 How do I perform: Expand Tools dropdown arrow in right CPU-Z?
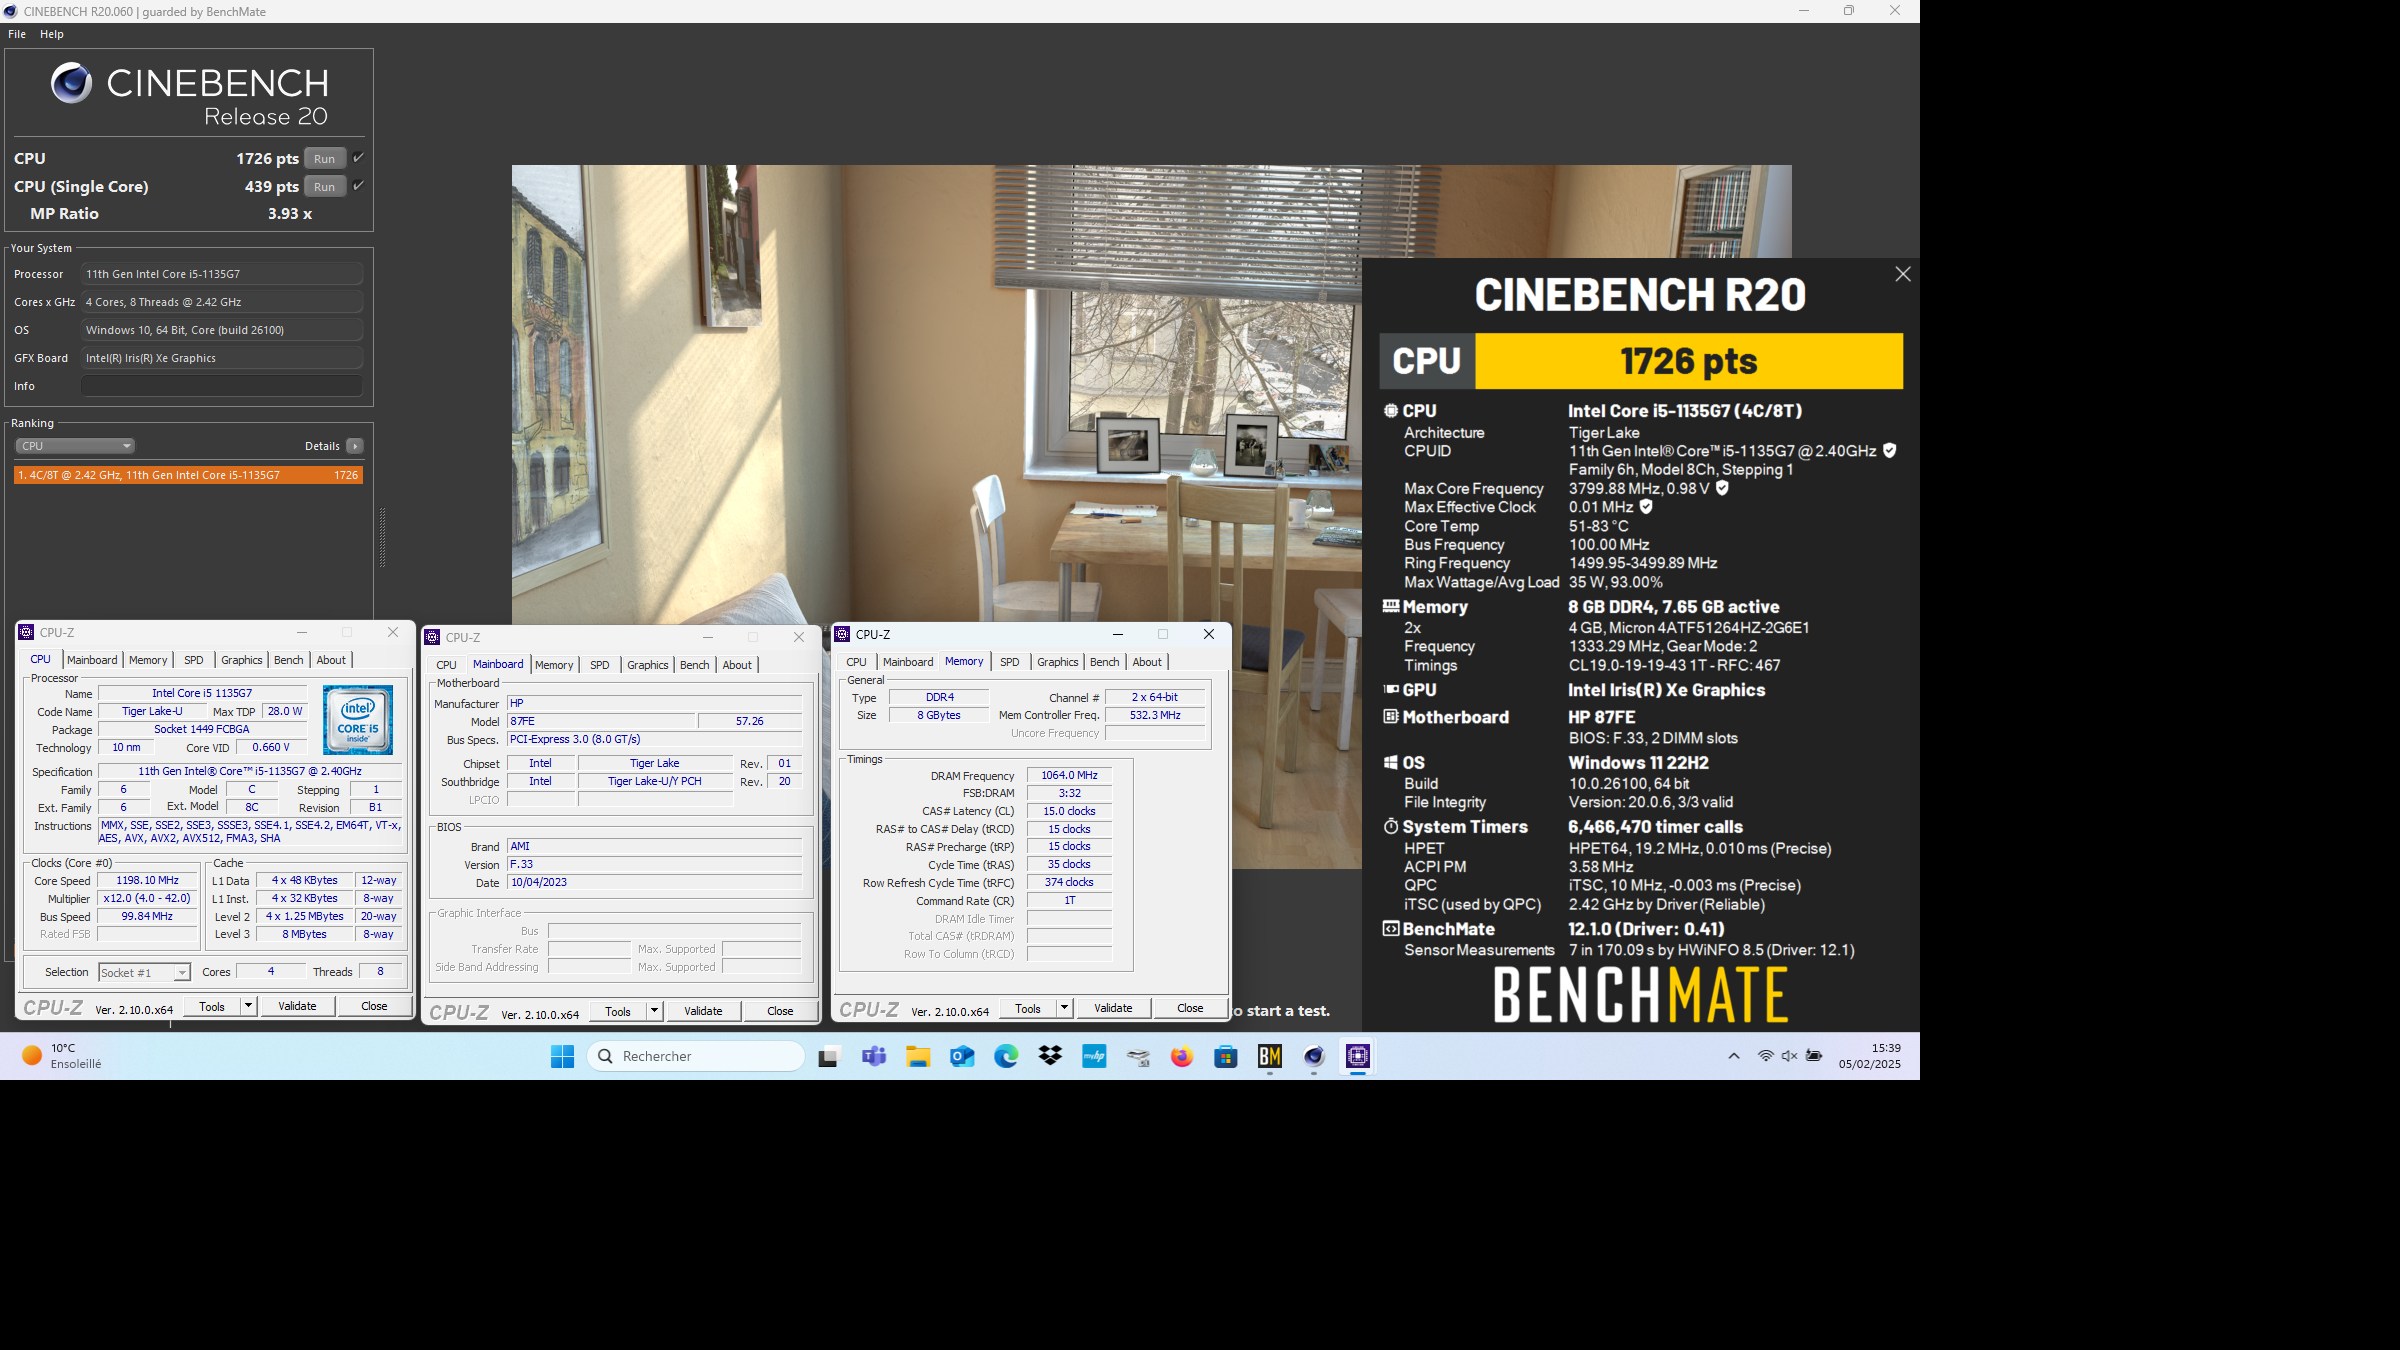click(x=1064, y=1008)
